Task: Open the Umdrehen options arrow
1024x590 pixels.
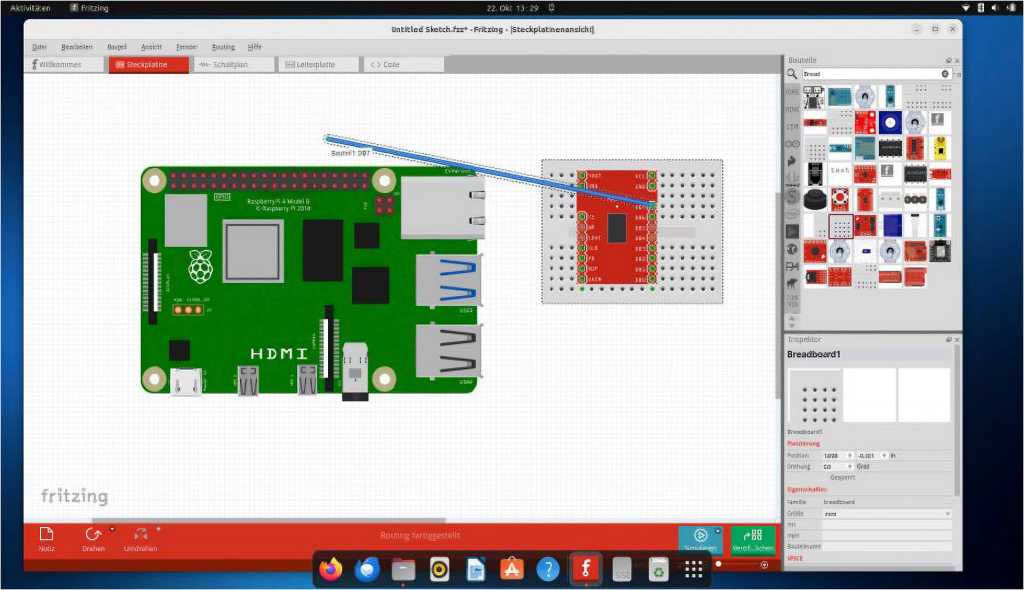Action: [x=158, y=529]
